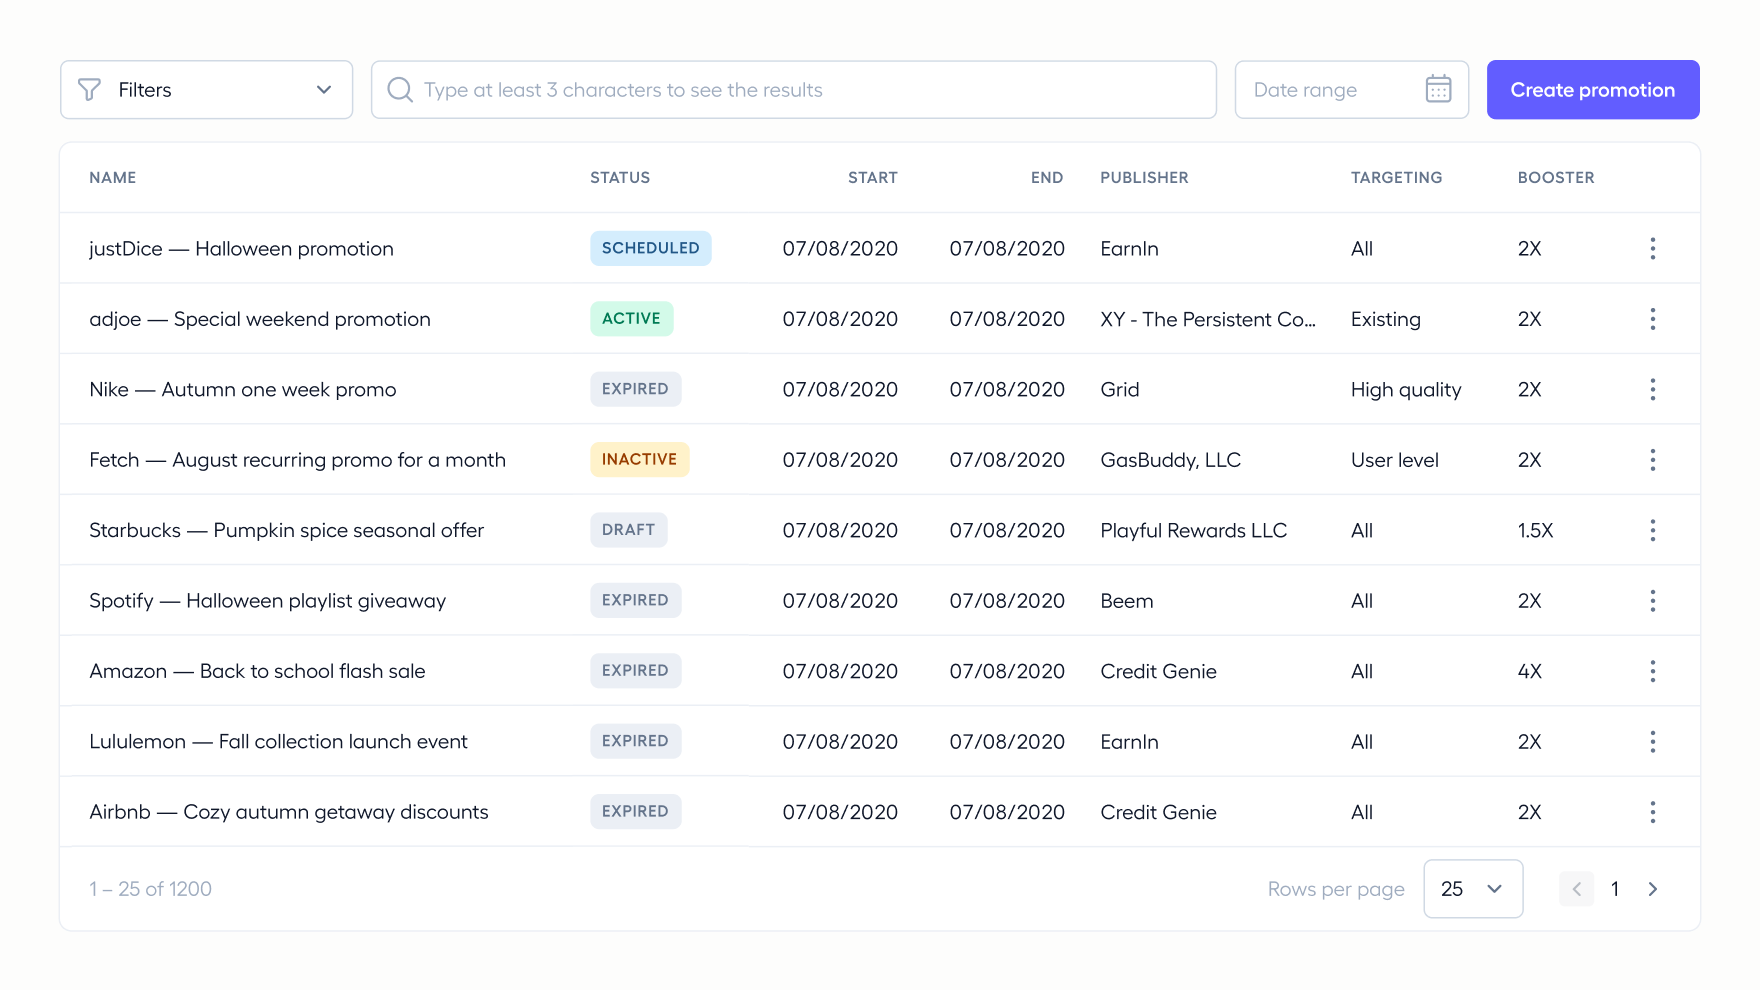Open kebab menu for Lululemon Fall collection

1652,742
